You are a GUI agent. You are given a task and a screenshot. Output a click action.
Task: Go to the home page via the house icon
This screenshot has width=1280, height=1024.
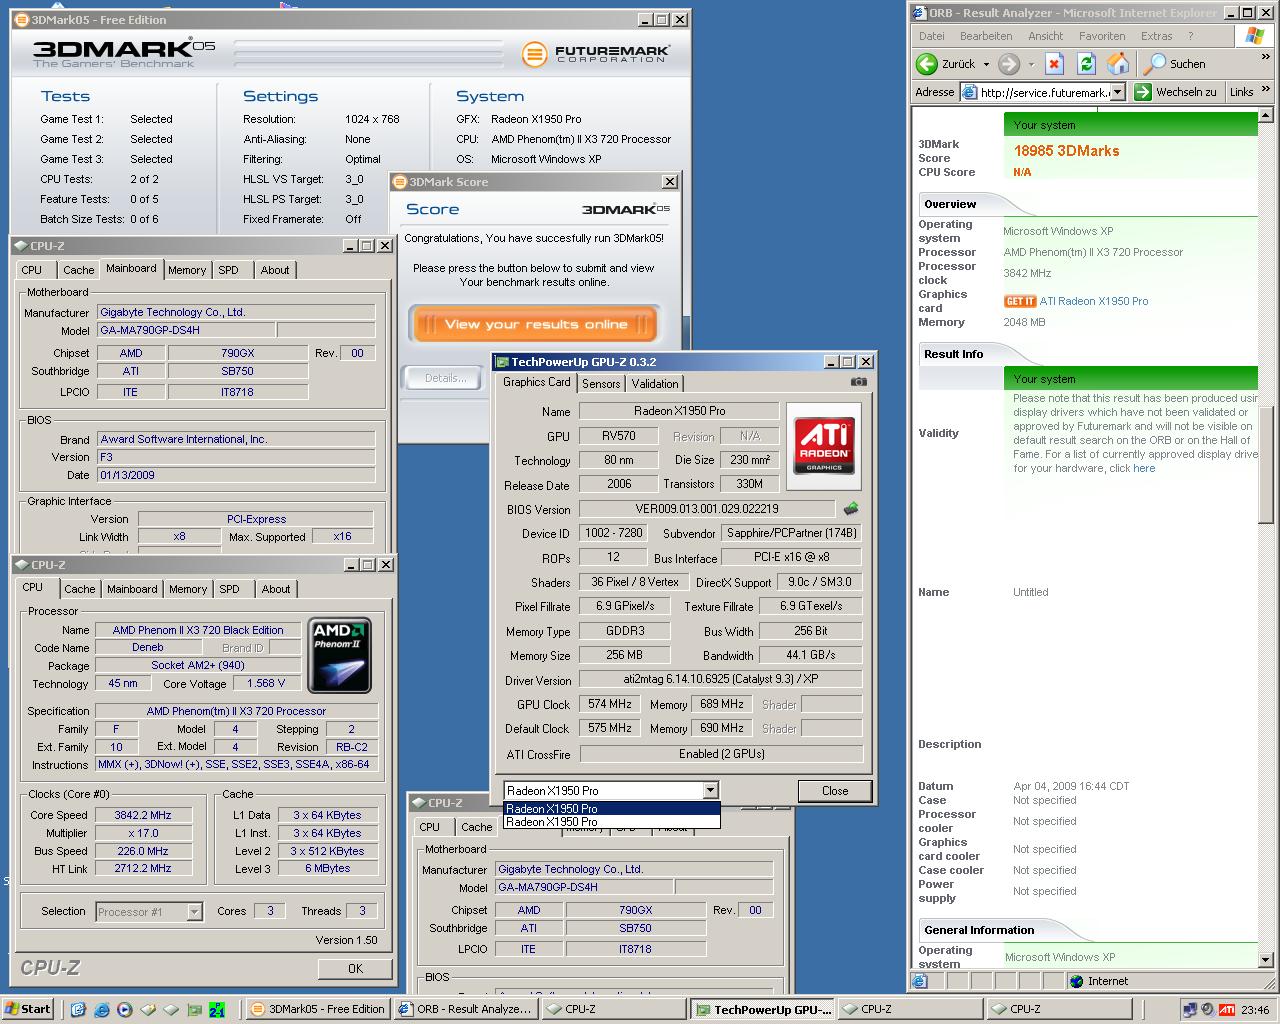(x=1118, y=64)
